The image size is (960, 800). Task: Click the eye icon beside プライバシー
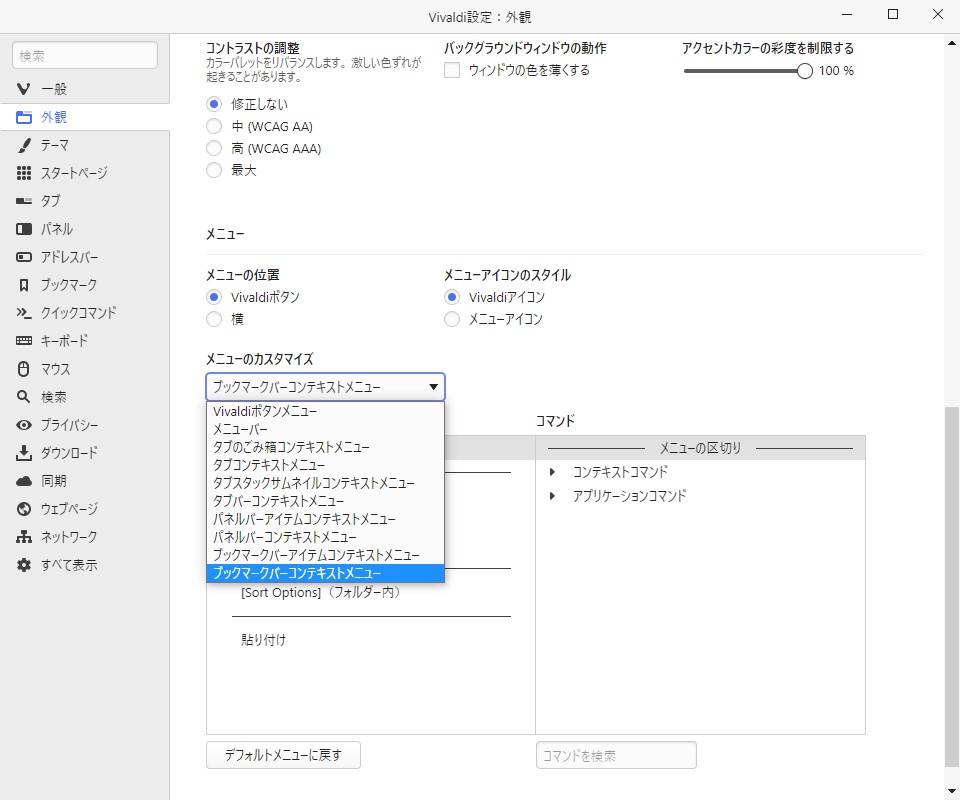point(23,425)
